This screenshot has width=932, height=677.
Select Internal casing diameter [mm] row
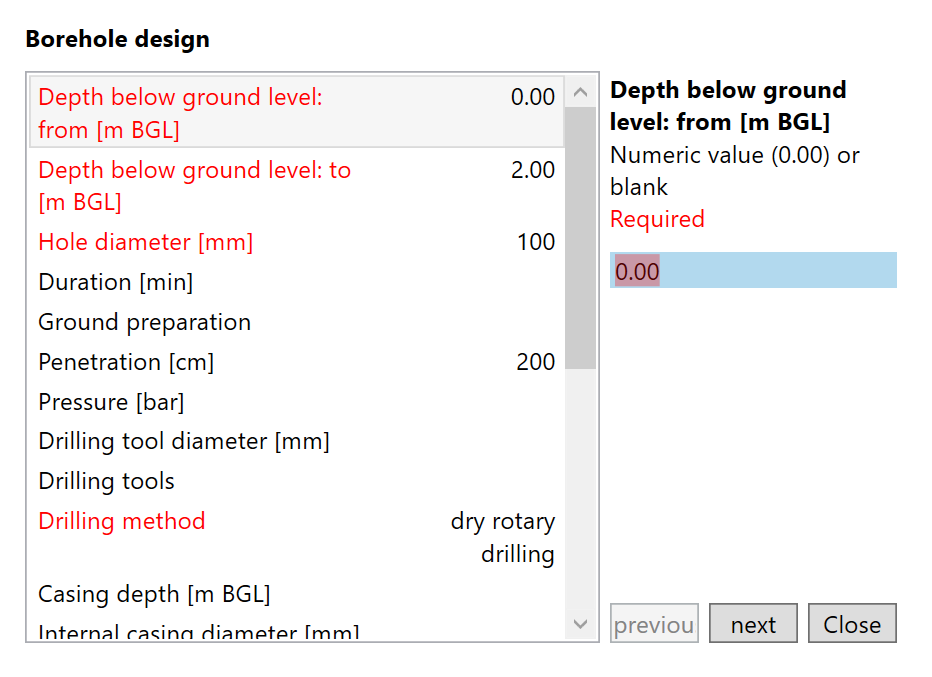[296, 632]
